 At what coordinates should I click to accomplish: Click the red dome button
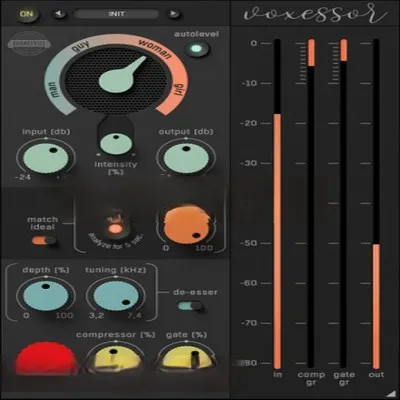click(x=46, y=357)
